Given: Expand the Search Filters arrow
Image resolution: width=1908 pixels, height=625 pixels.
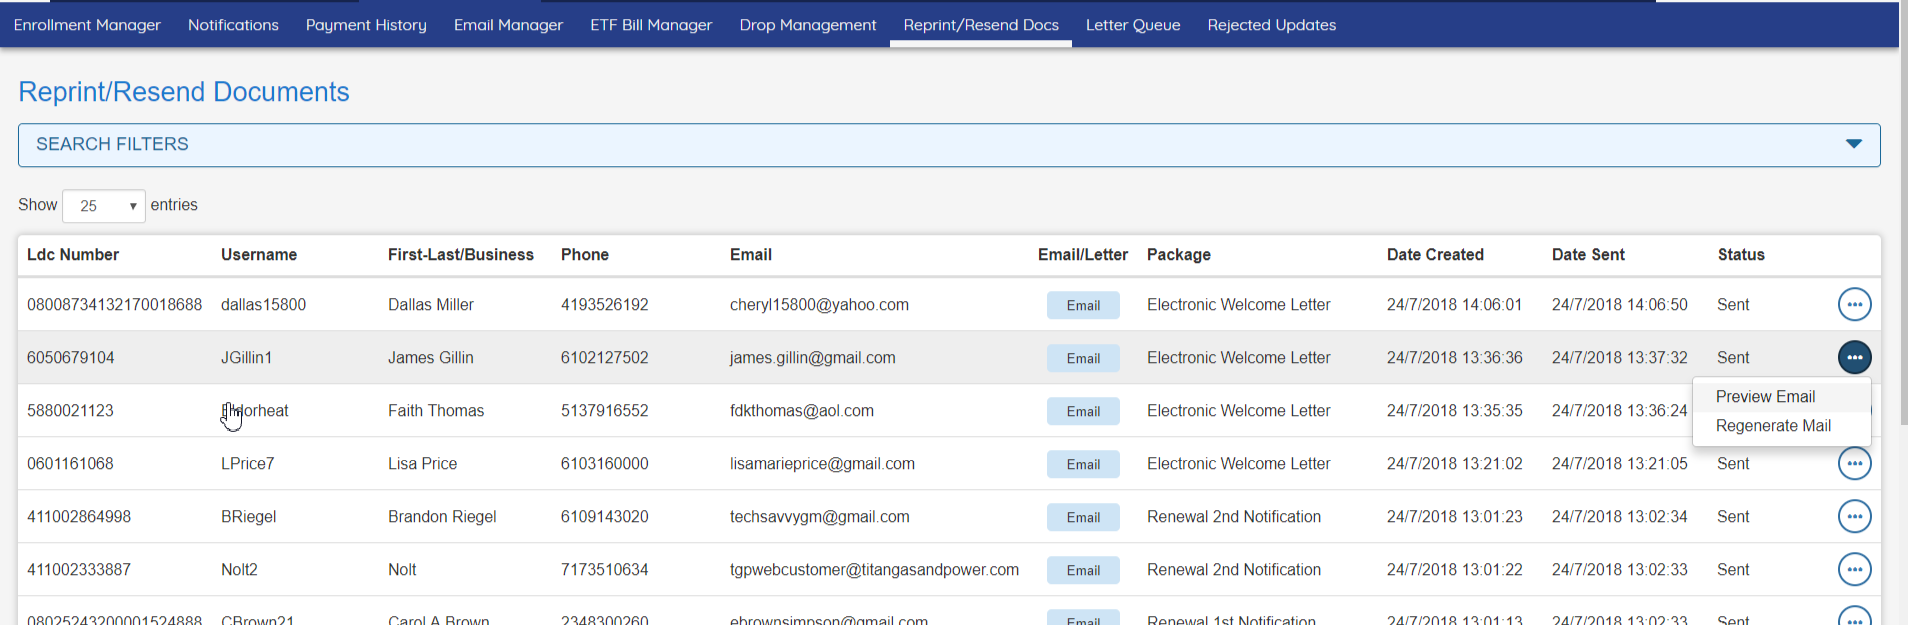Looking at the screenshot, I should (x=1853, y=144).
